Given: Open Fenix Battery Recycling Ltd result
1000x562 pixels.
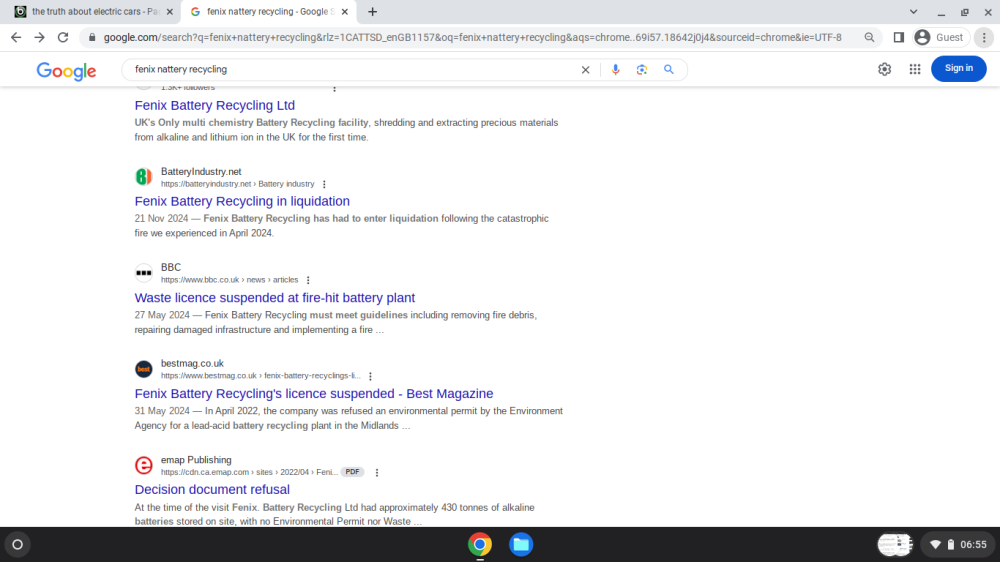Looking at the screenshot, I should (x=214, y=105).
